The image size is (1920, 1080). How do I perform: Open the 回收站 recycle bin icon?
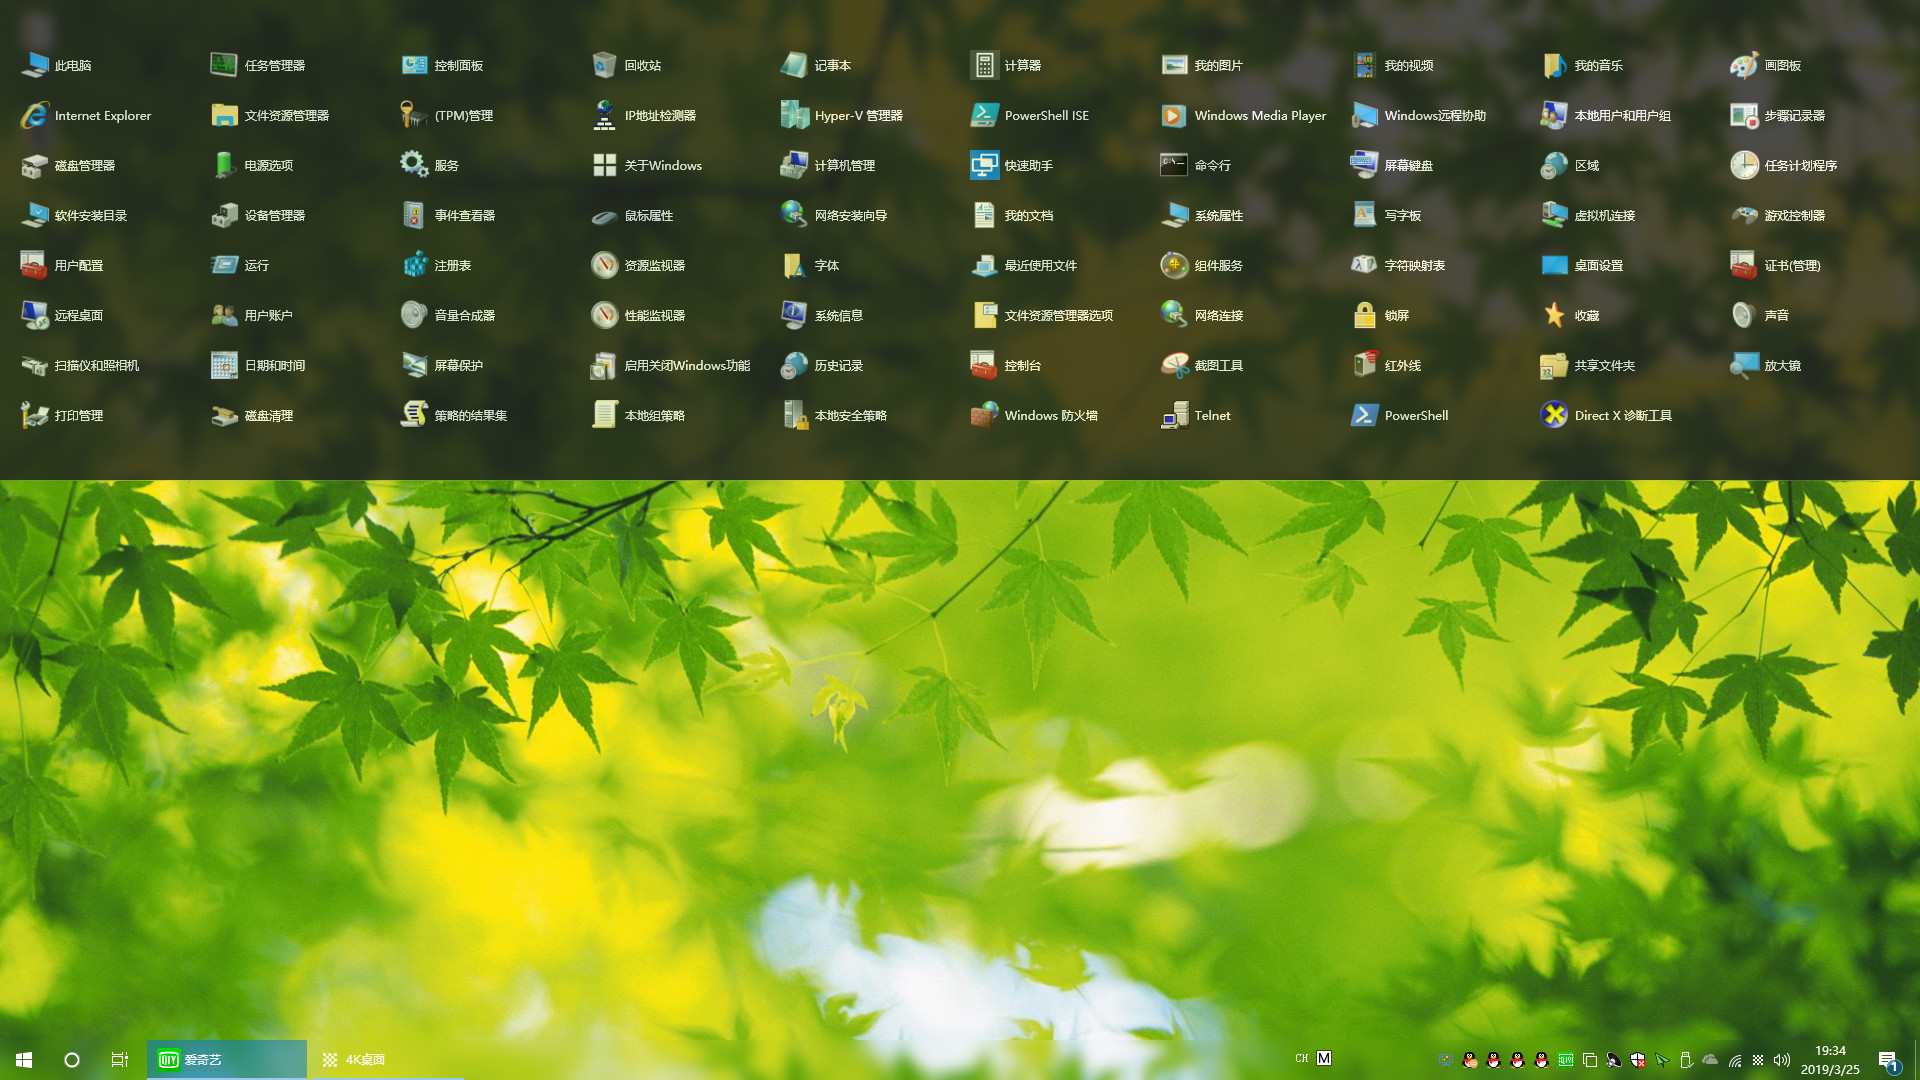(x=604, y=65)
